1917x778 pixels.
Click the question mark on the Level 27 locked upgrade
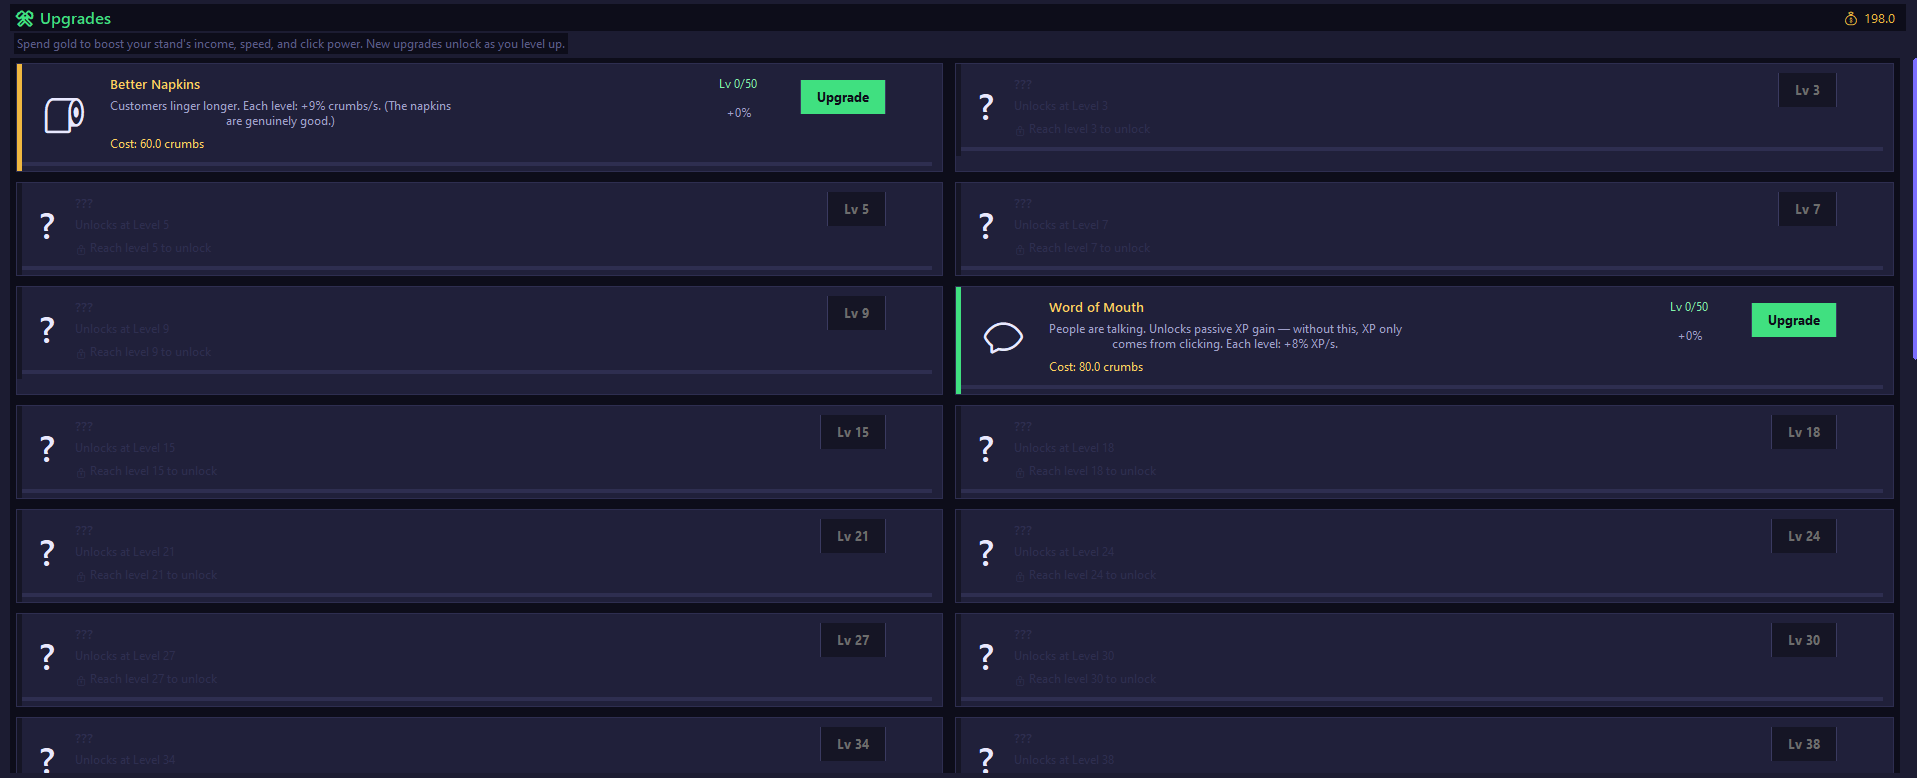coord(47,656)
